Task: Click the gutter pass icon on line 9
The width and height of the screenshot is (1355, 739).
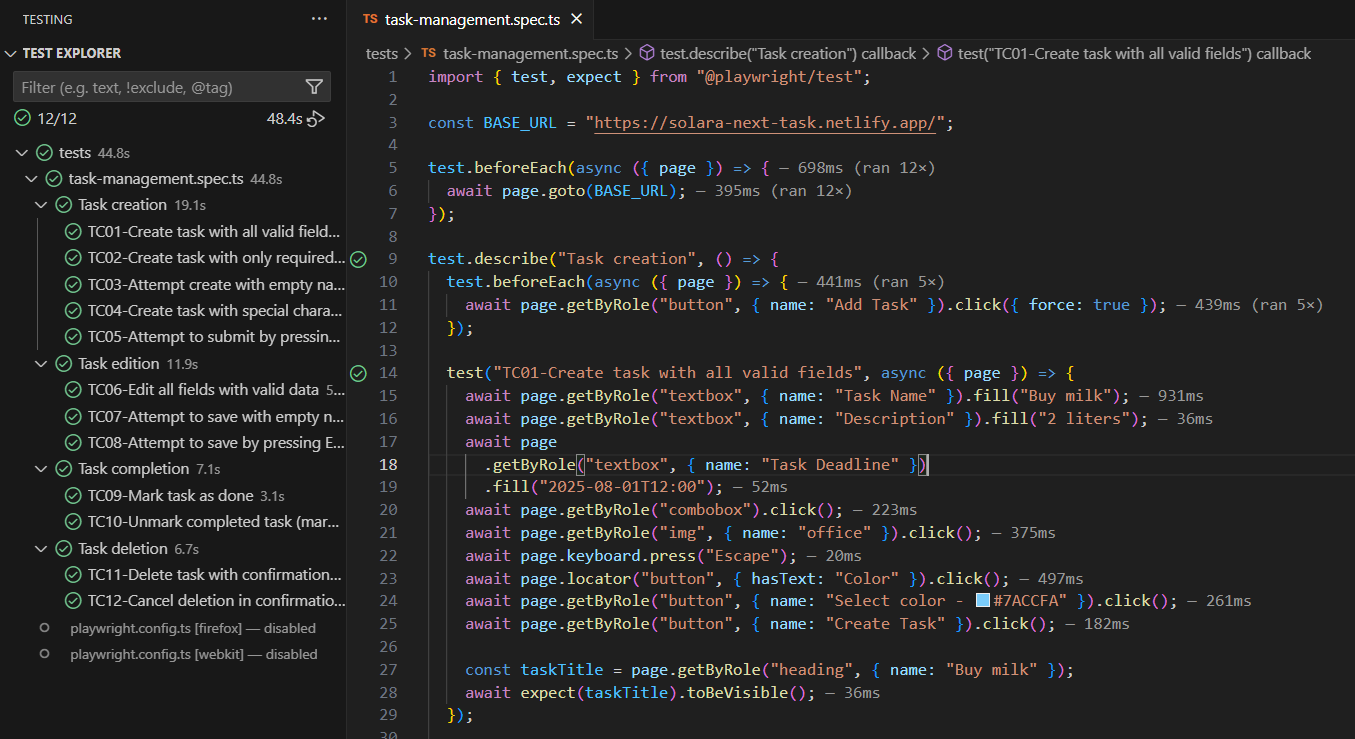Action: [x=359, y=259]
